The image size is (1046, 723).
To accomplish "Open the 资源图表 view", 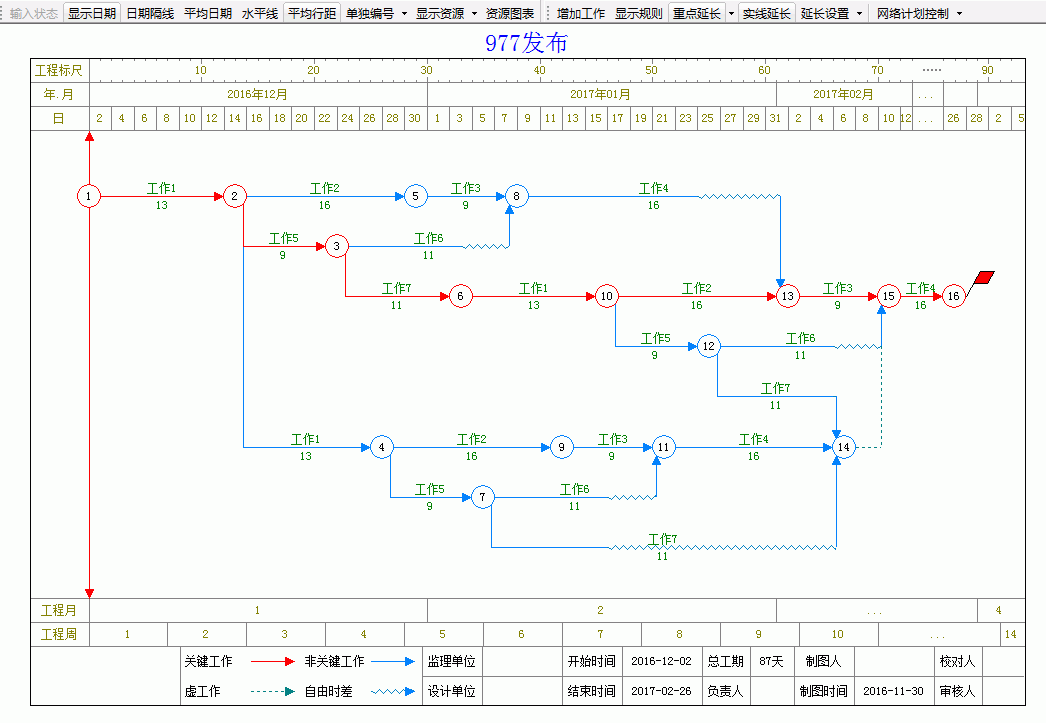I will click(509, 14).
